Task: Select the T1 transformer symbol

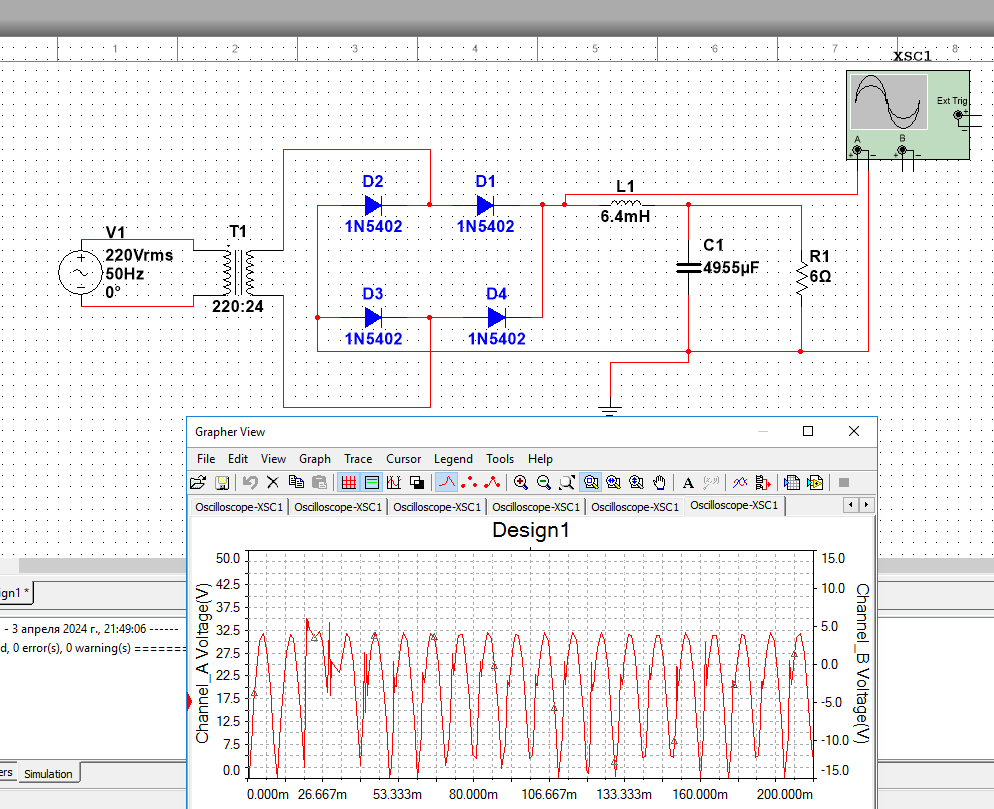Action: coord(238,273)
